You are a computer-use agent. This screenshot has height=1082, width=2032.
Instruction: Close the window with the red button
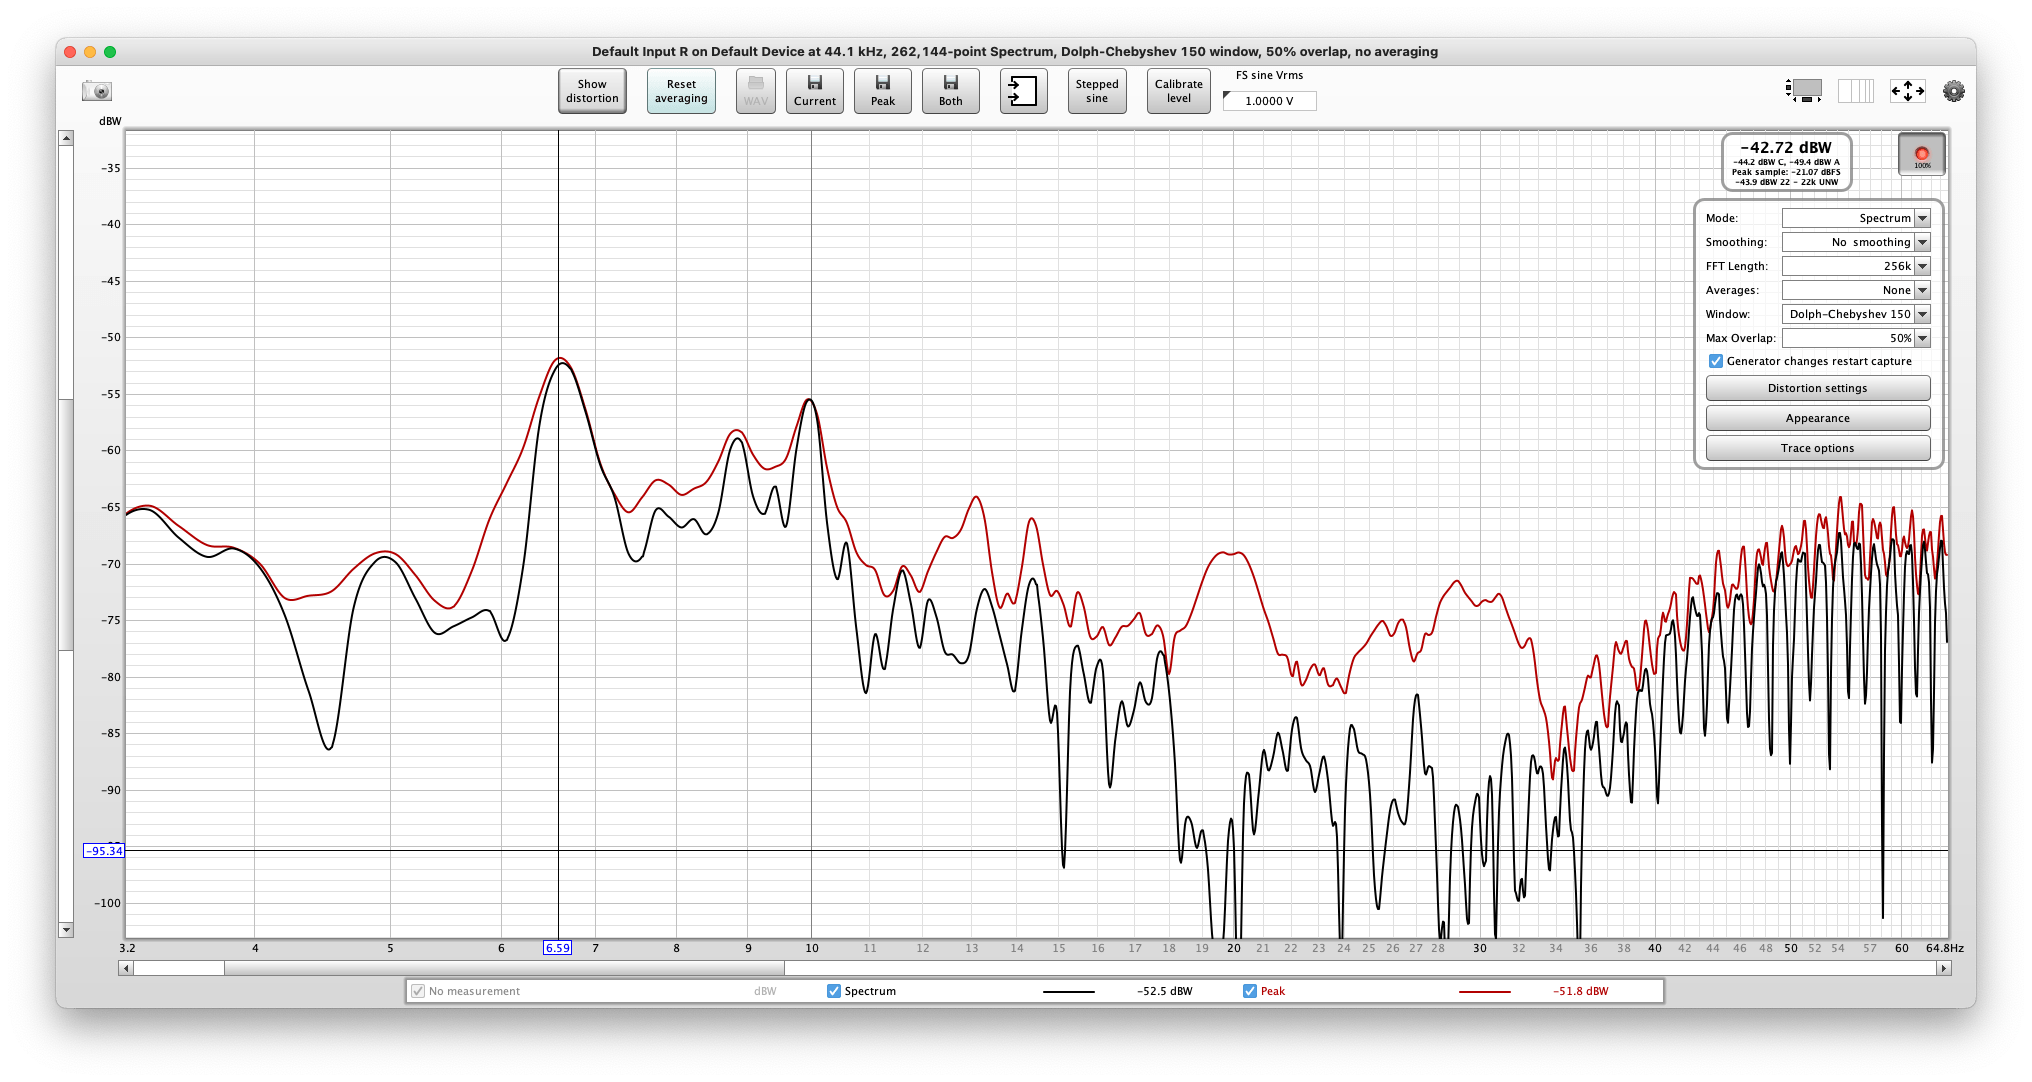click(69, 52)
